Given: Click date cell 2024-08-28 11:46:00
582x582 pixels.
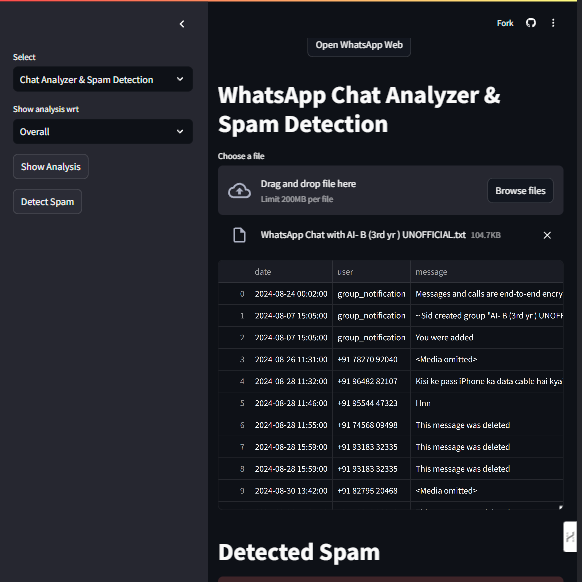Looking at the screenshot, I should 291,403.
